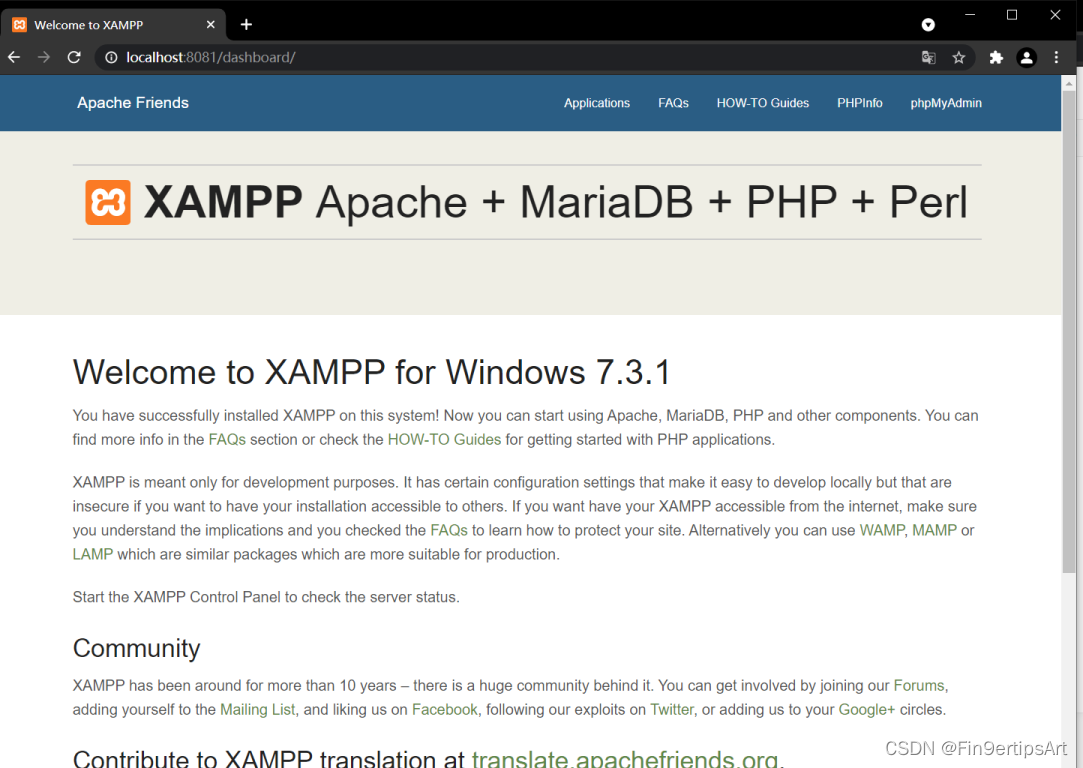This screenshot has height=768, width=1083.
Task: Open the browser extensions puzzle icon
Action: (x=996, y=57)
